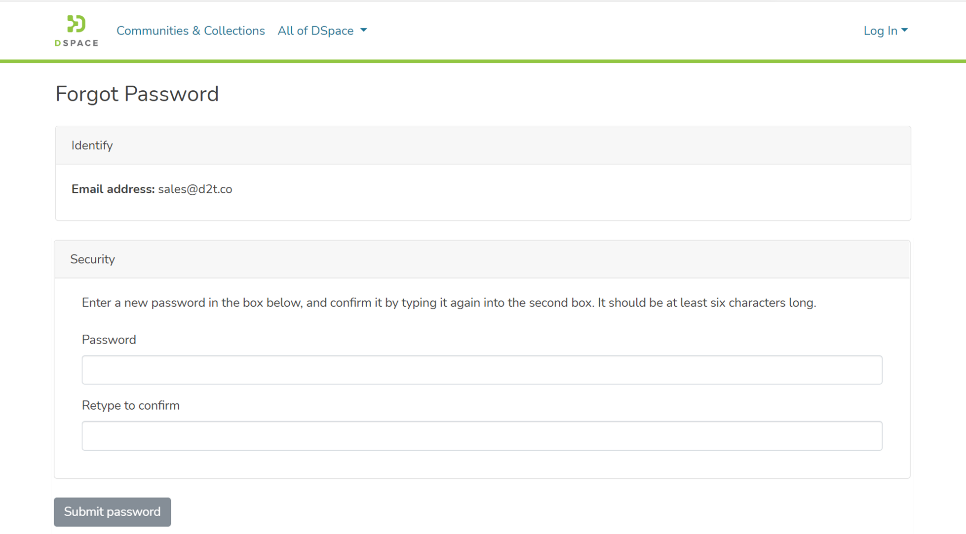Click the DSPACE wordmark under the logo
The image size is (966, 534).
(x=76, y=43)
